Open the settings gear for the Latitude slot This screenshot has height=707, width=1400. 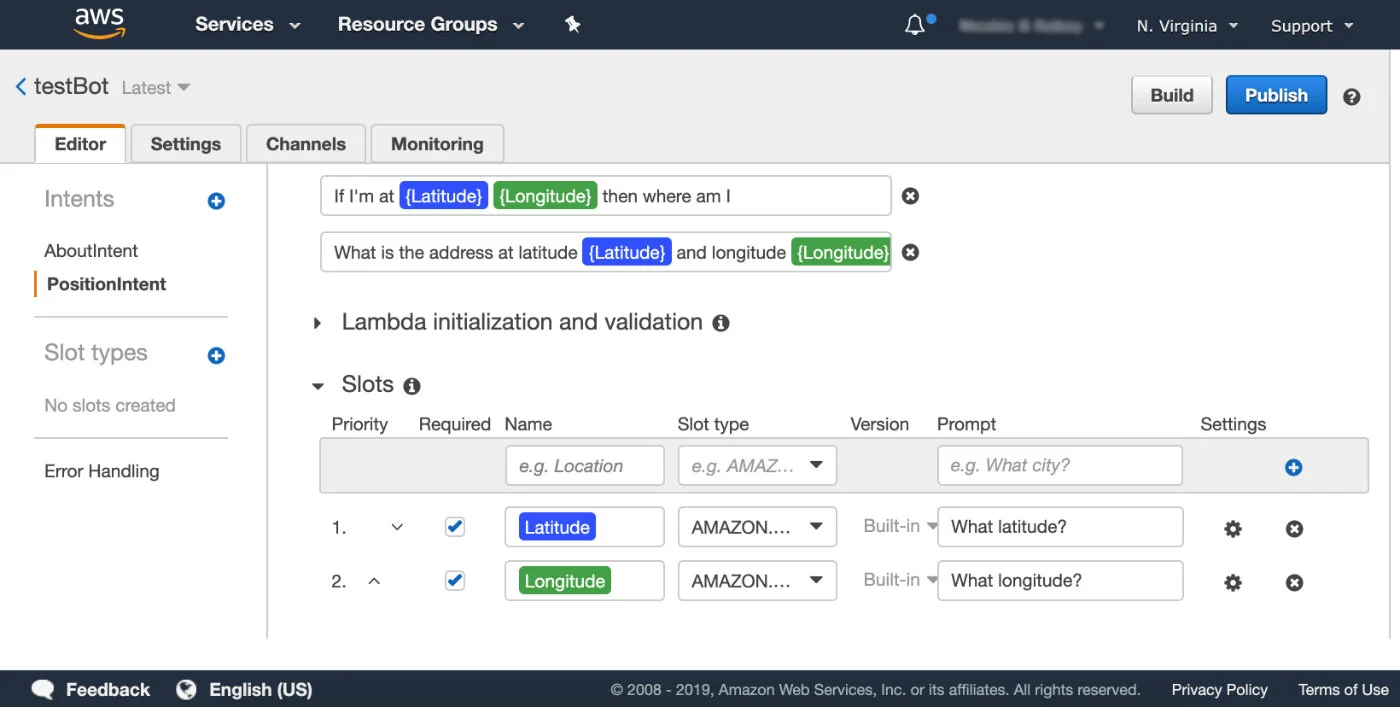coord(1232,528)
